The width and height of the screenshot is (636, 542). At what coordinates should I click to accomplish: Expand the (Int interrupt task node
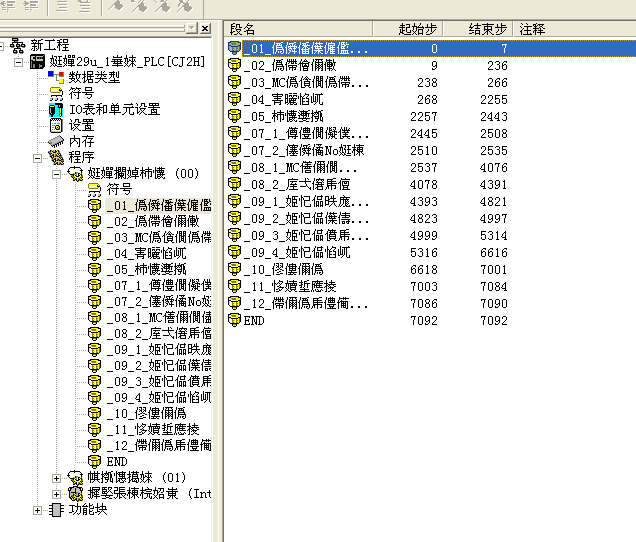click(56, 493)
